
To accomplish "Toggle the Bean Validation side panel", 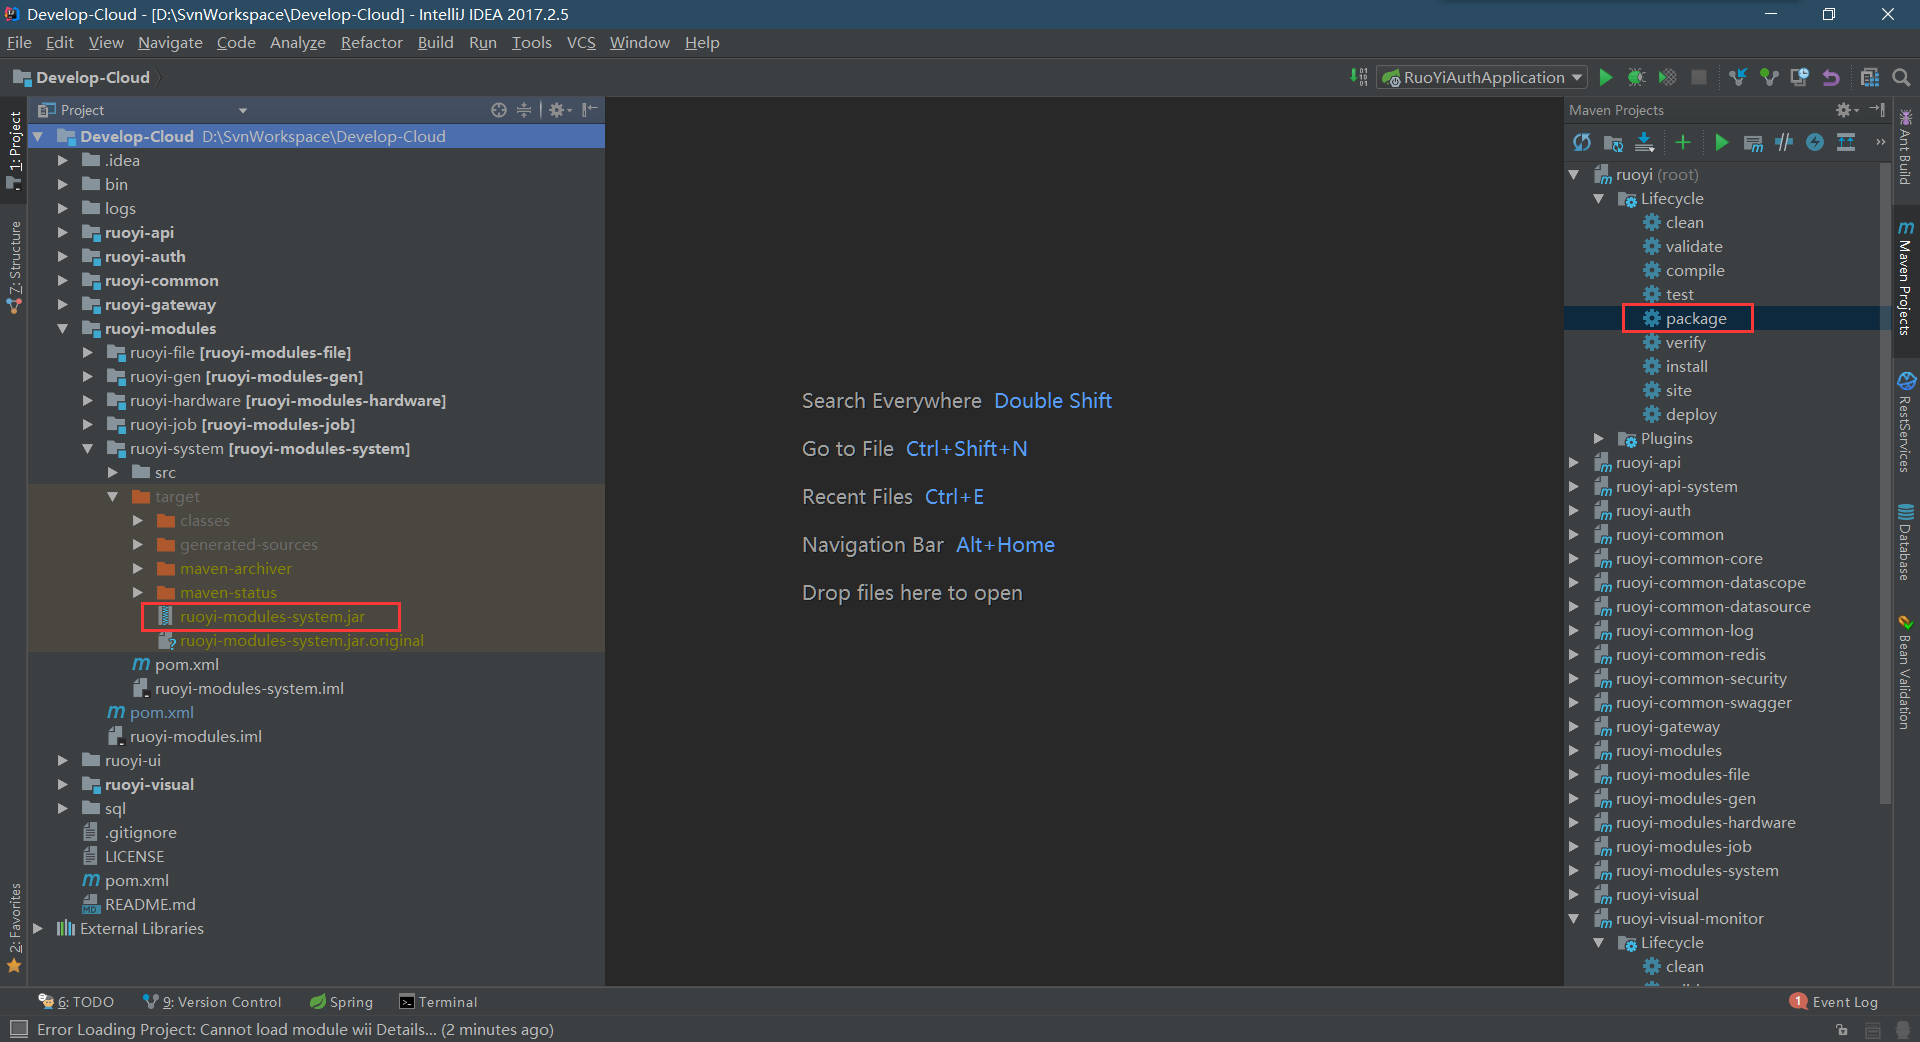I will tap(1905, 672).
